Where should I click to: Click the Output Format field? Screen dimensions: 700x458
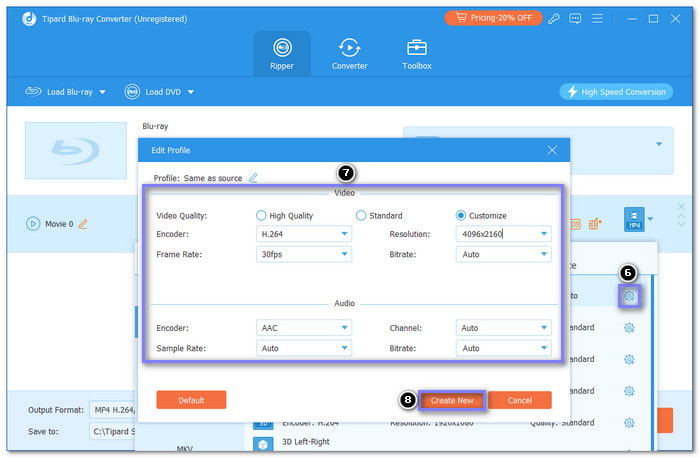coord(113,410)
